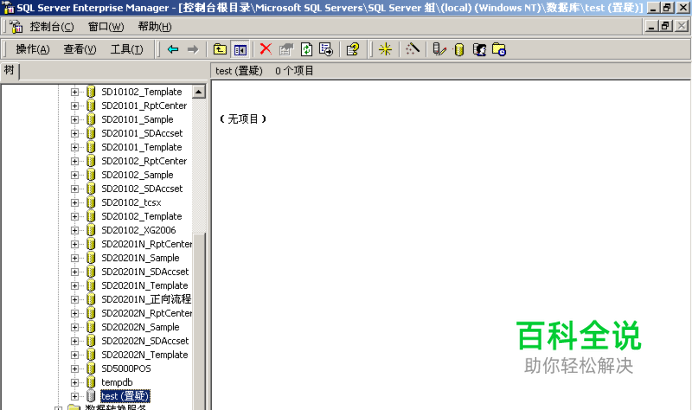This screenshot has height=410, width=692.
Task: Click the SD20102_tcsx database icon
Action: point(91,203)
